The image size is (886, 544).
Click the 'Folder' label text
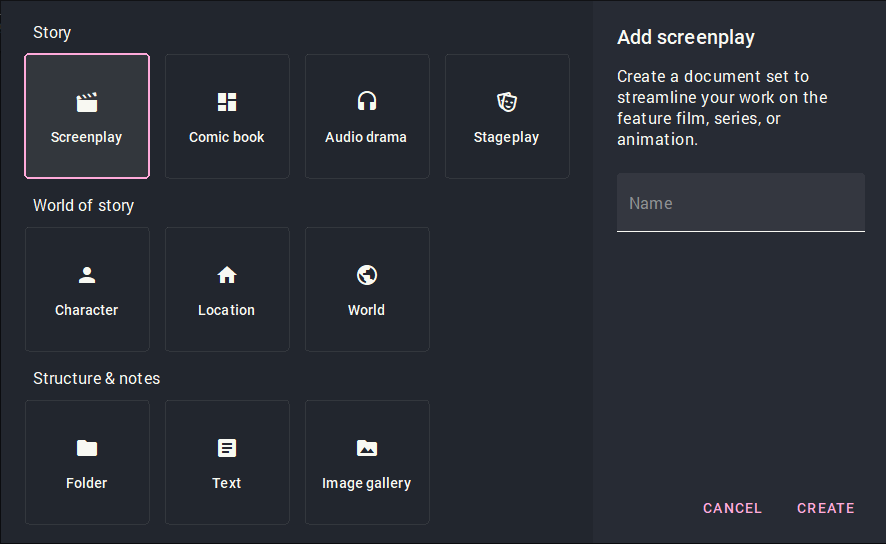point(86,483)
